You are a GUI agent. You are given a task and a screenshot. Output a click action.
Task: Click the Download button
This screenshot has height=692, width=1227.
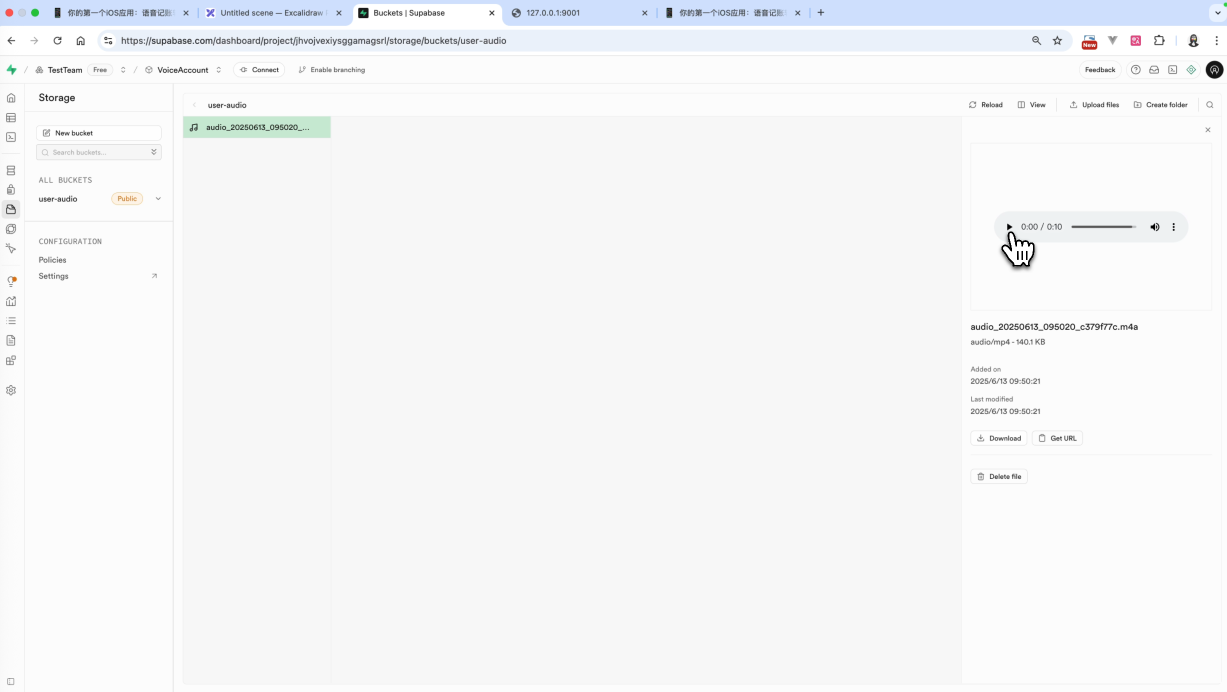coord(998,438)
